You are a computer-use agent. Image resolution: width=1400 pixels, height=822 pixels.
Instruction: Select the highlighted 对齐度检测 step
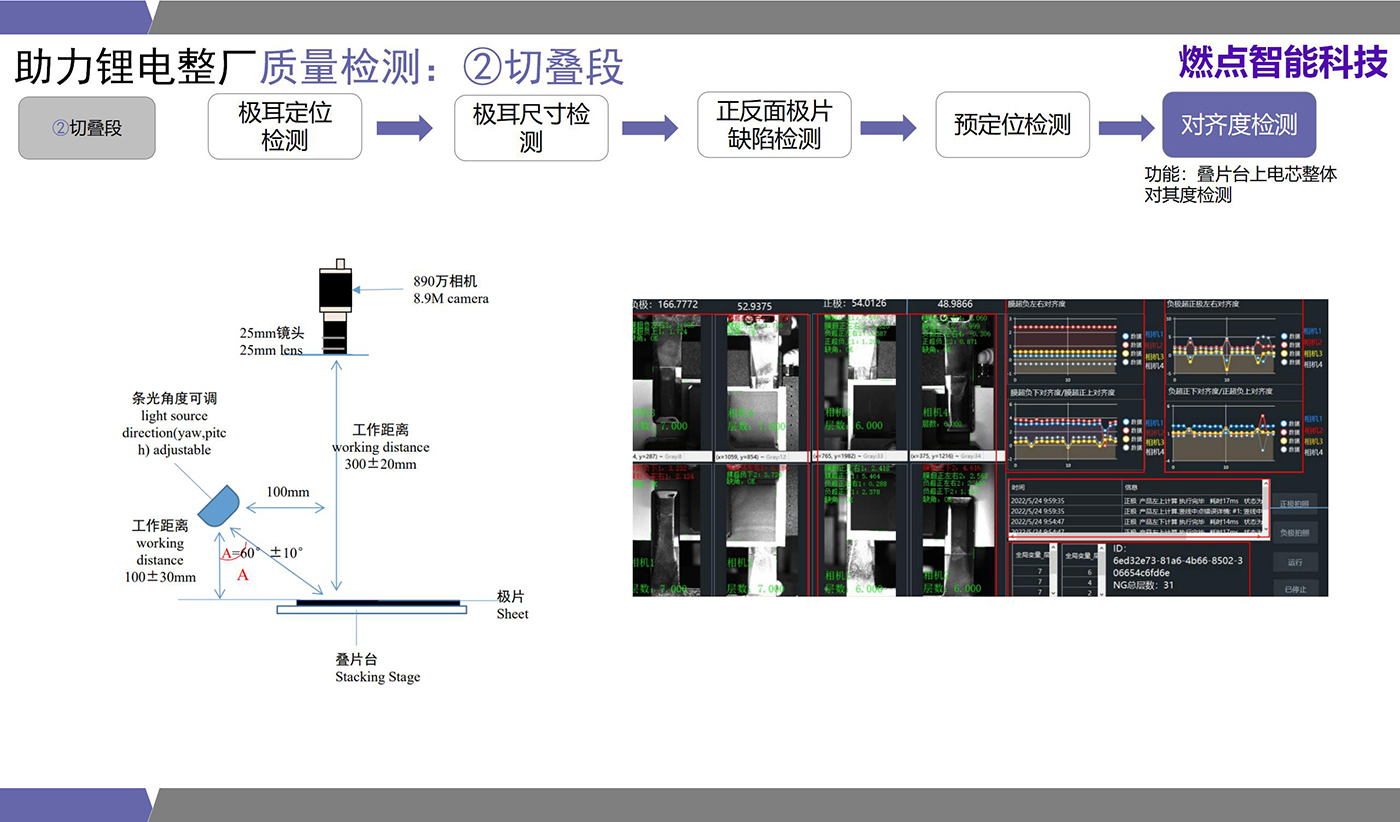click(x=1239, y=125)
